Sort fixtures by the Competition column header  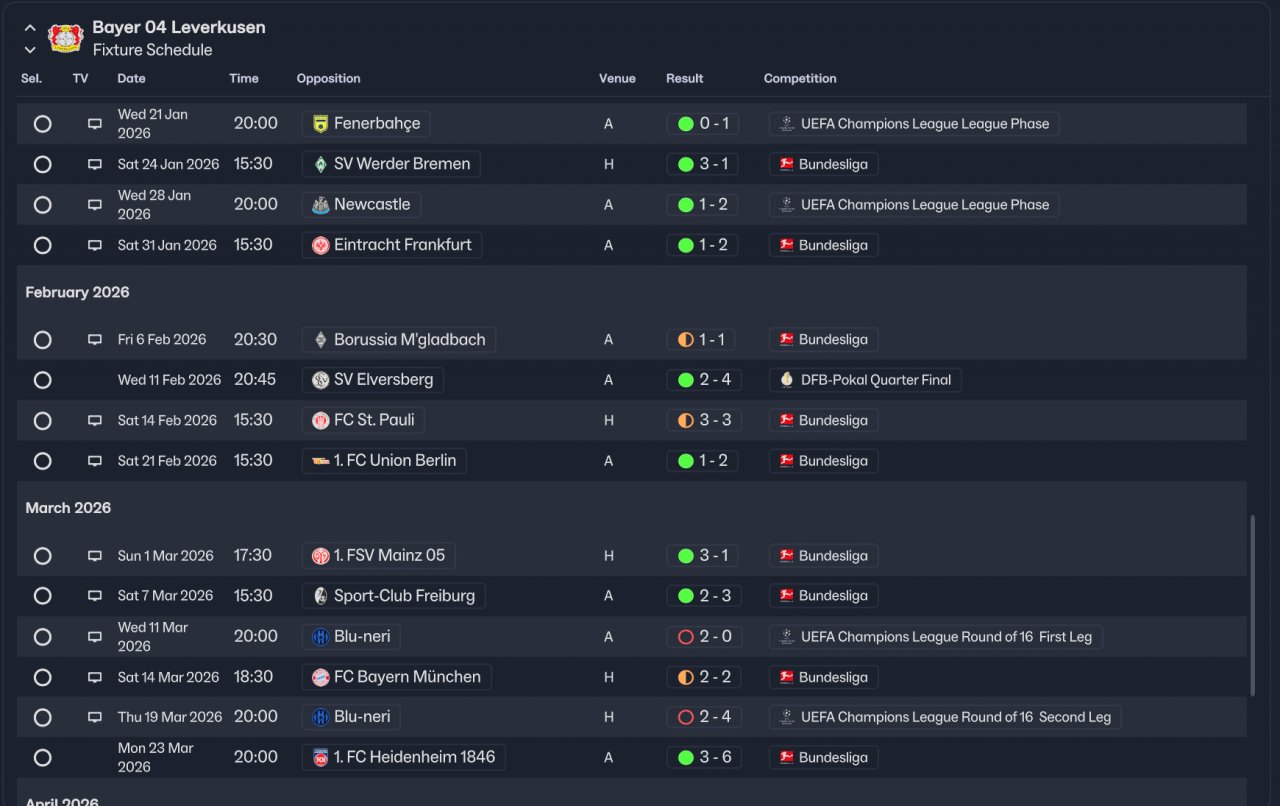pyautogui.click(x=800, y=78)
